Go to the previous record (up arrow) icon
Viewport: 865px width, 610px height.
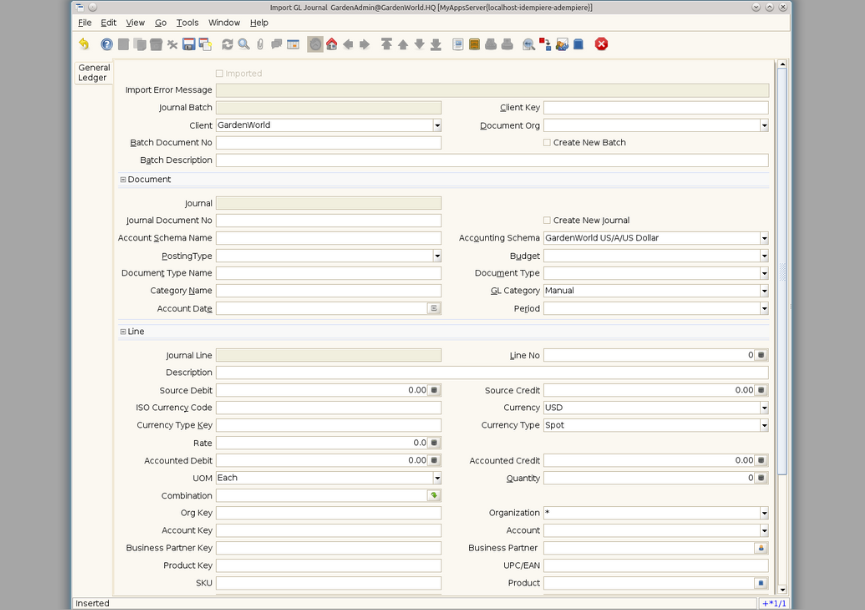(403, 44)
